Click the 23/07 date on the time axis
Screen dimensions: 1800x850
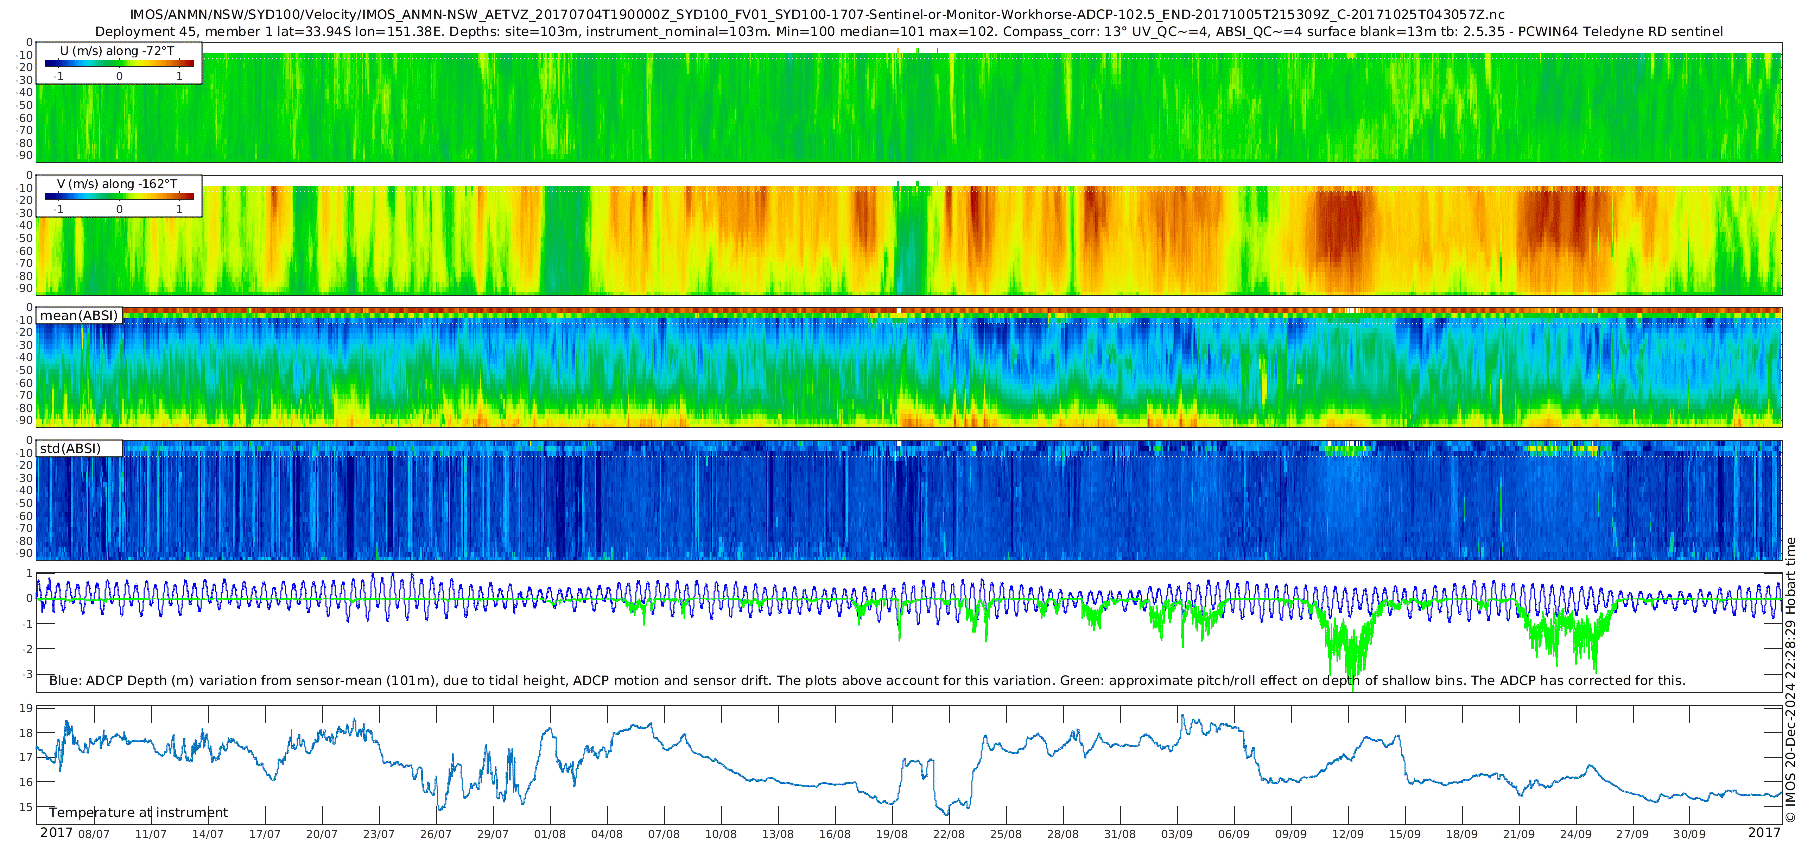[x=379, y=834]
